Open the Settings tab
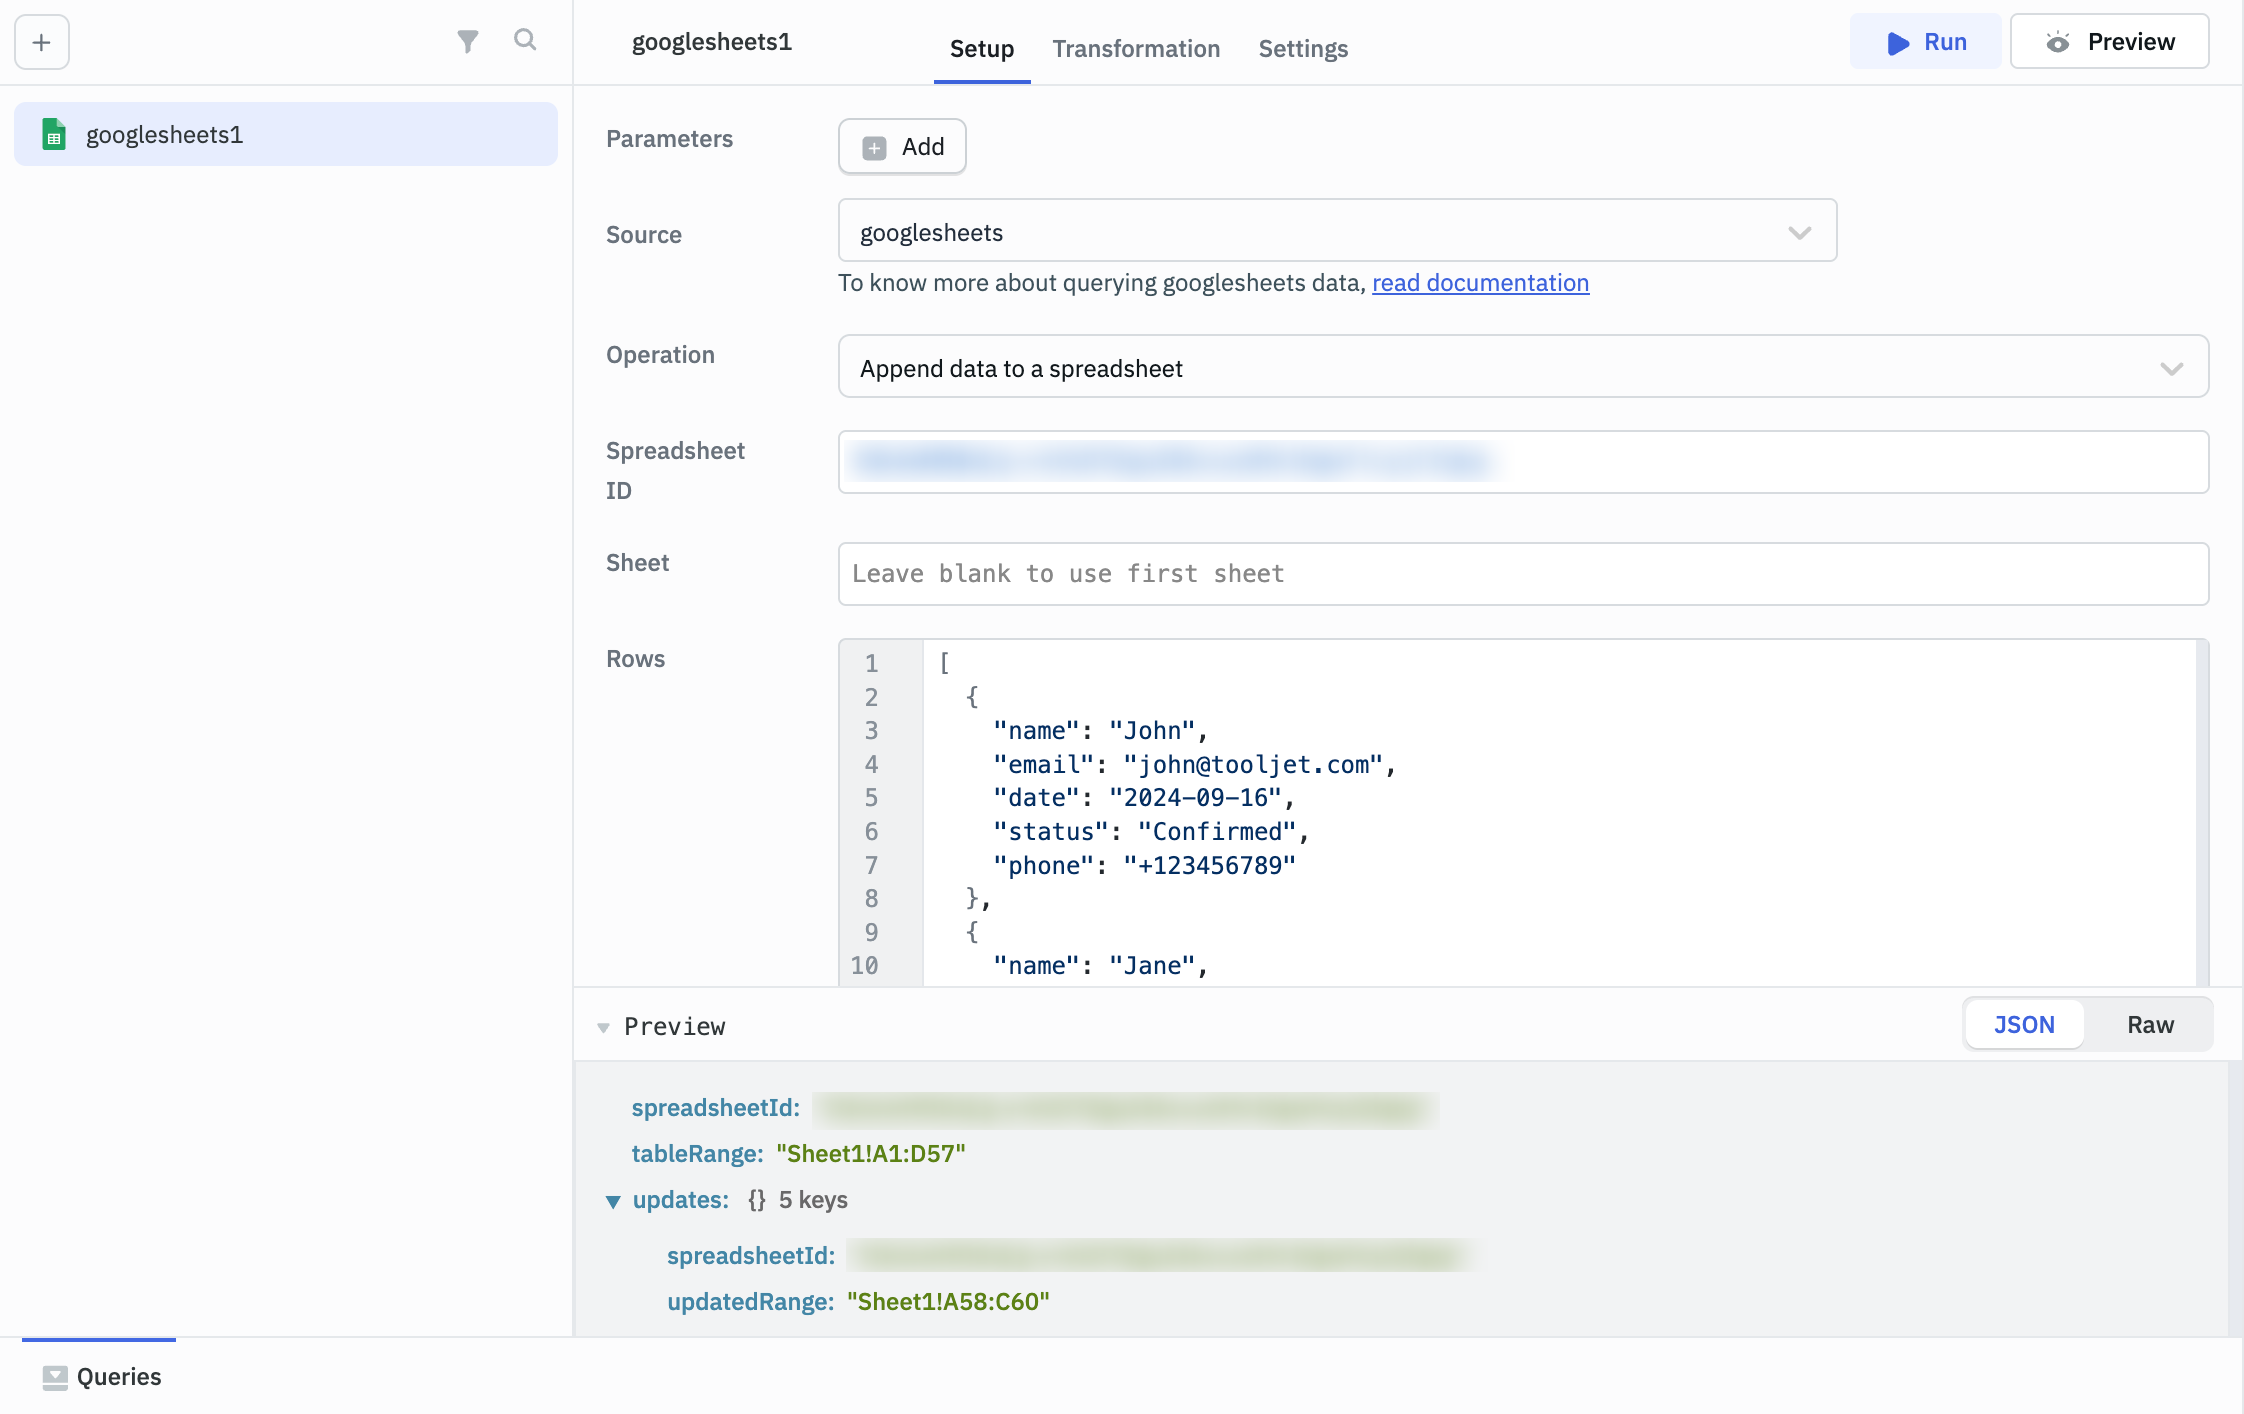 pos(1302,48)
